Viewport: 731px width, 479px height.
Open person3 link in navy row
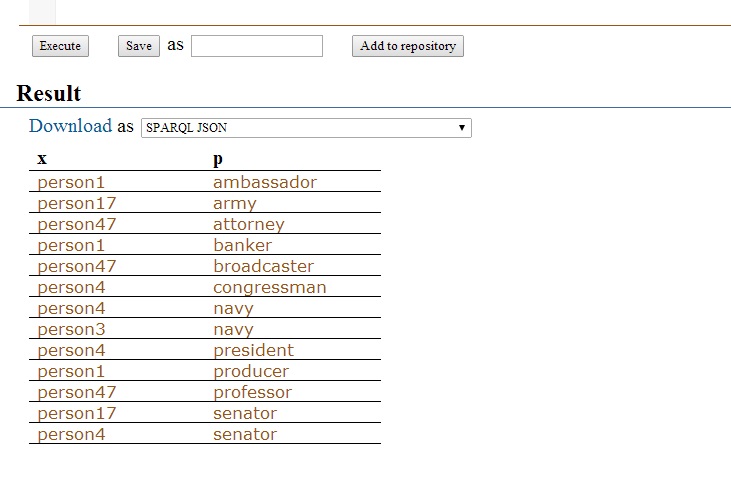coord(71,329)
